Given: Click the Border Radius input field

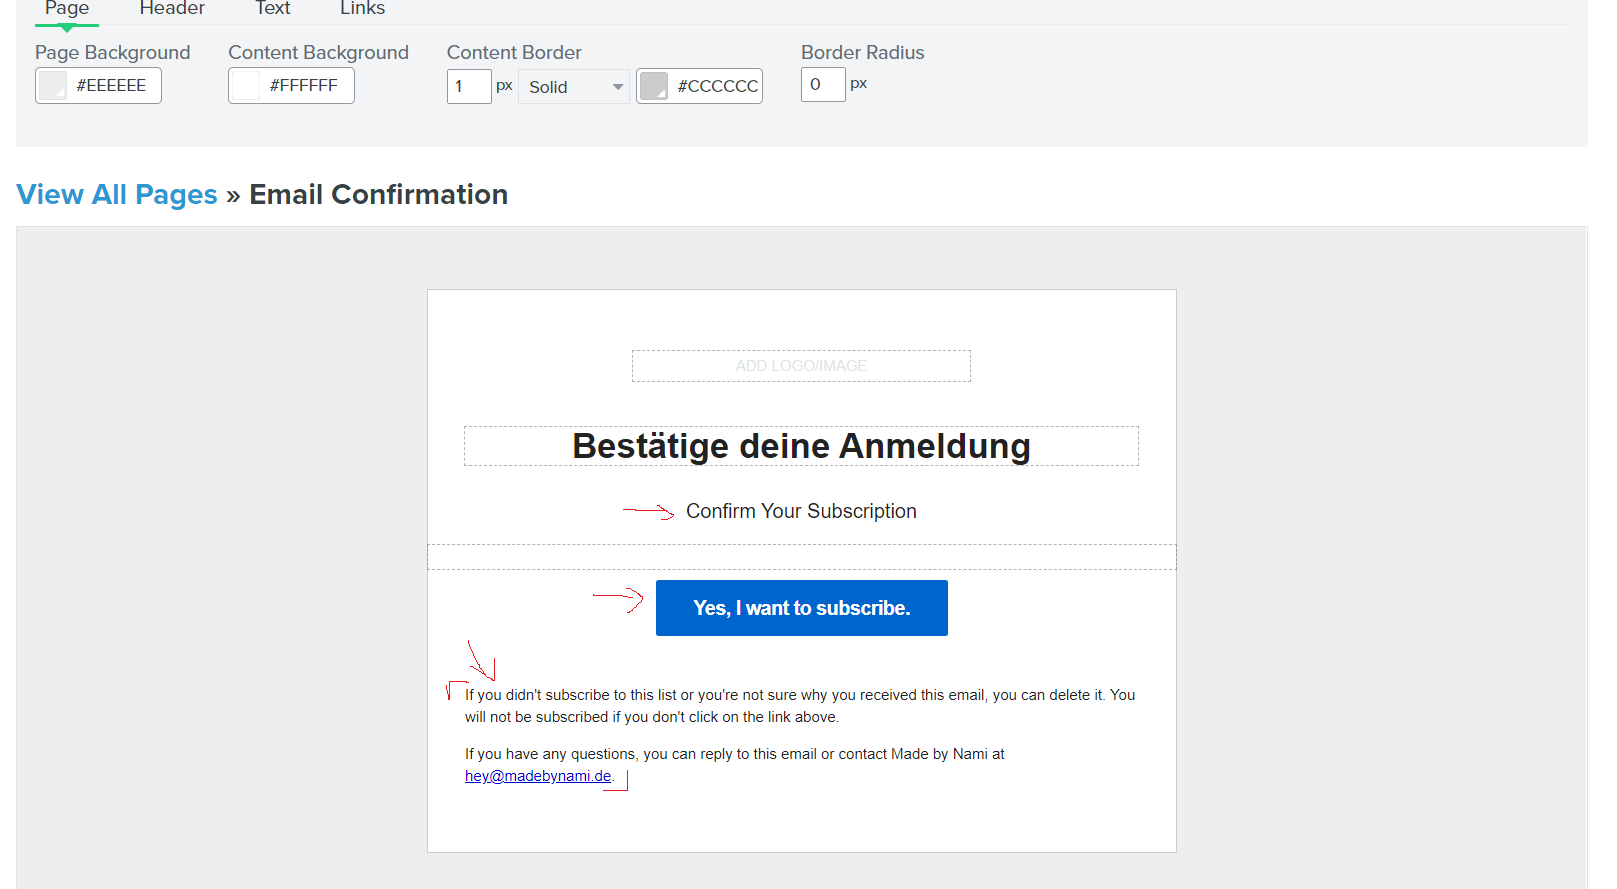Looking at the screenshot, I should (823, 84).
